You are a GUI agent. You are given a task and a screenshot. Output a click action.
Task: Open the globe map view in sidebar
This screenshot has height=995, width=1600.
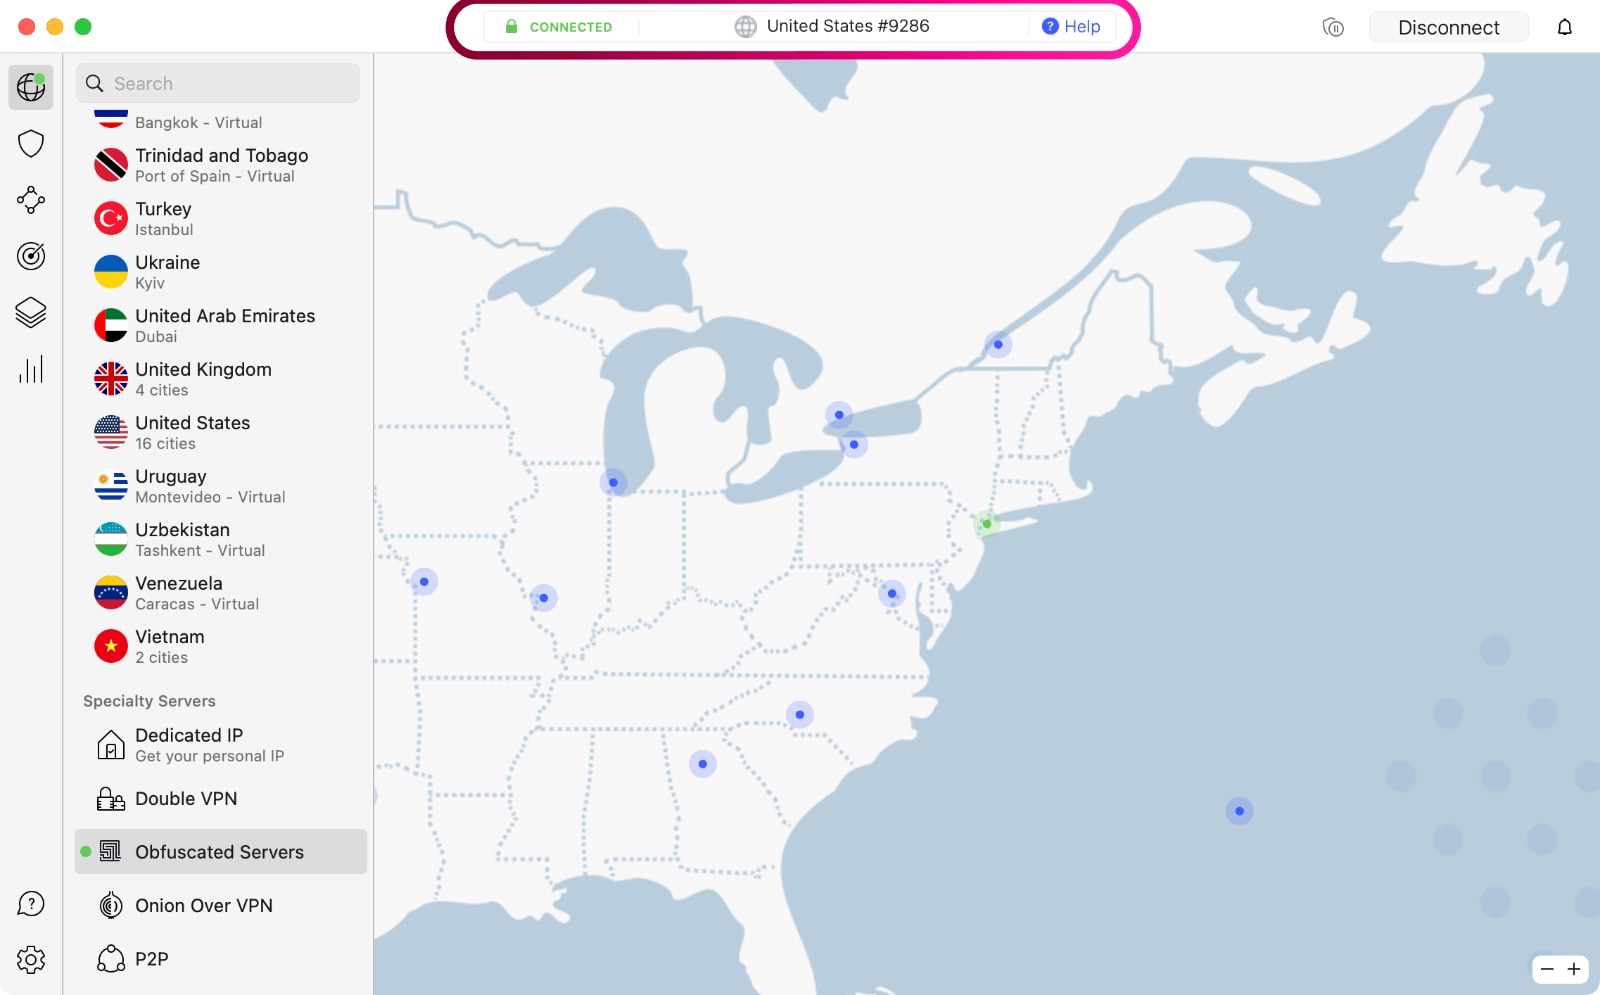pos(31,87)
